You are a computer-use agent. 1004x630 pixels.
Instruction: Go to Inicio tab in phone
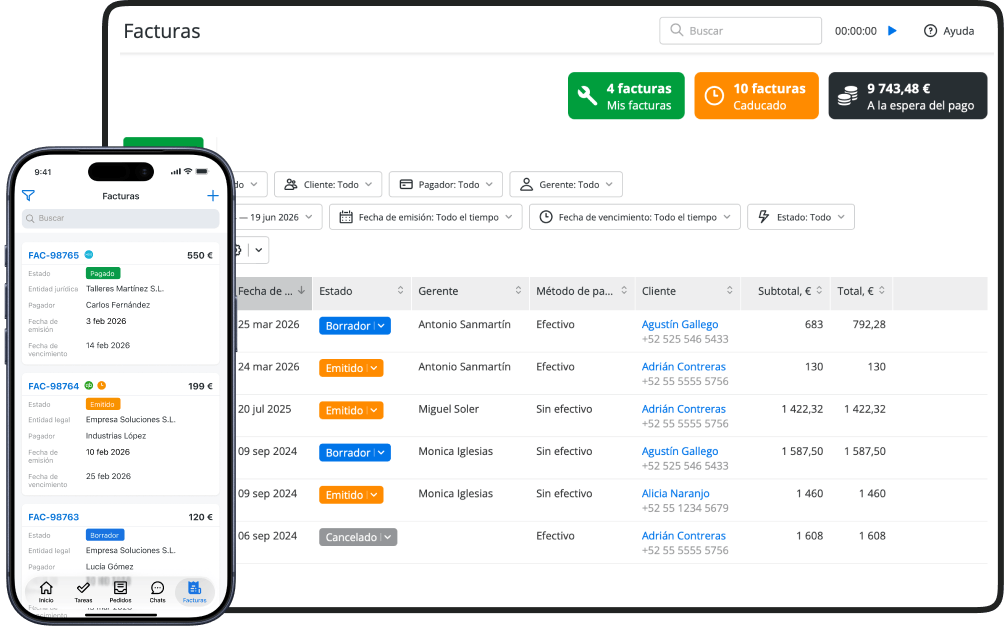click(46, 592)
